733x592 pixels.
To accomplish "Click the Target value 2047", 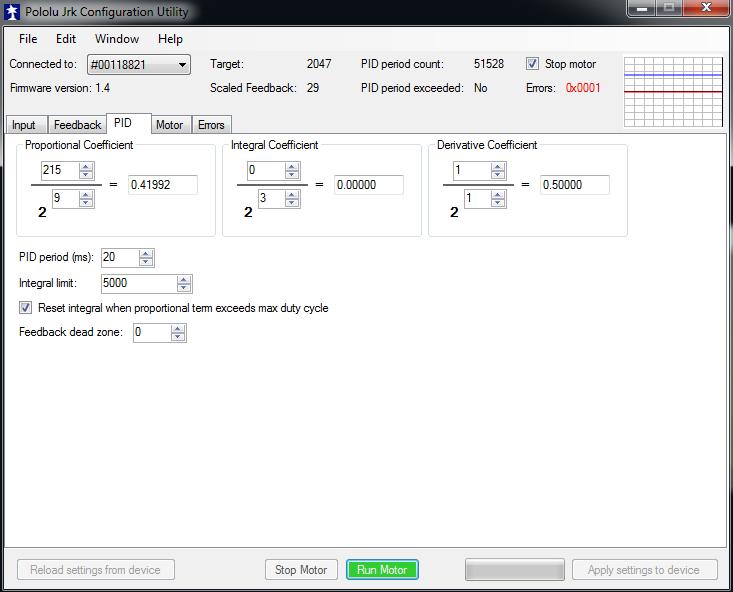I will tap(319, 64).
